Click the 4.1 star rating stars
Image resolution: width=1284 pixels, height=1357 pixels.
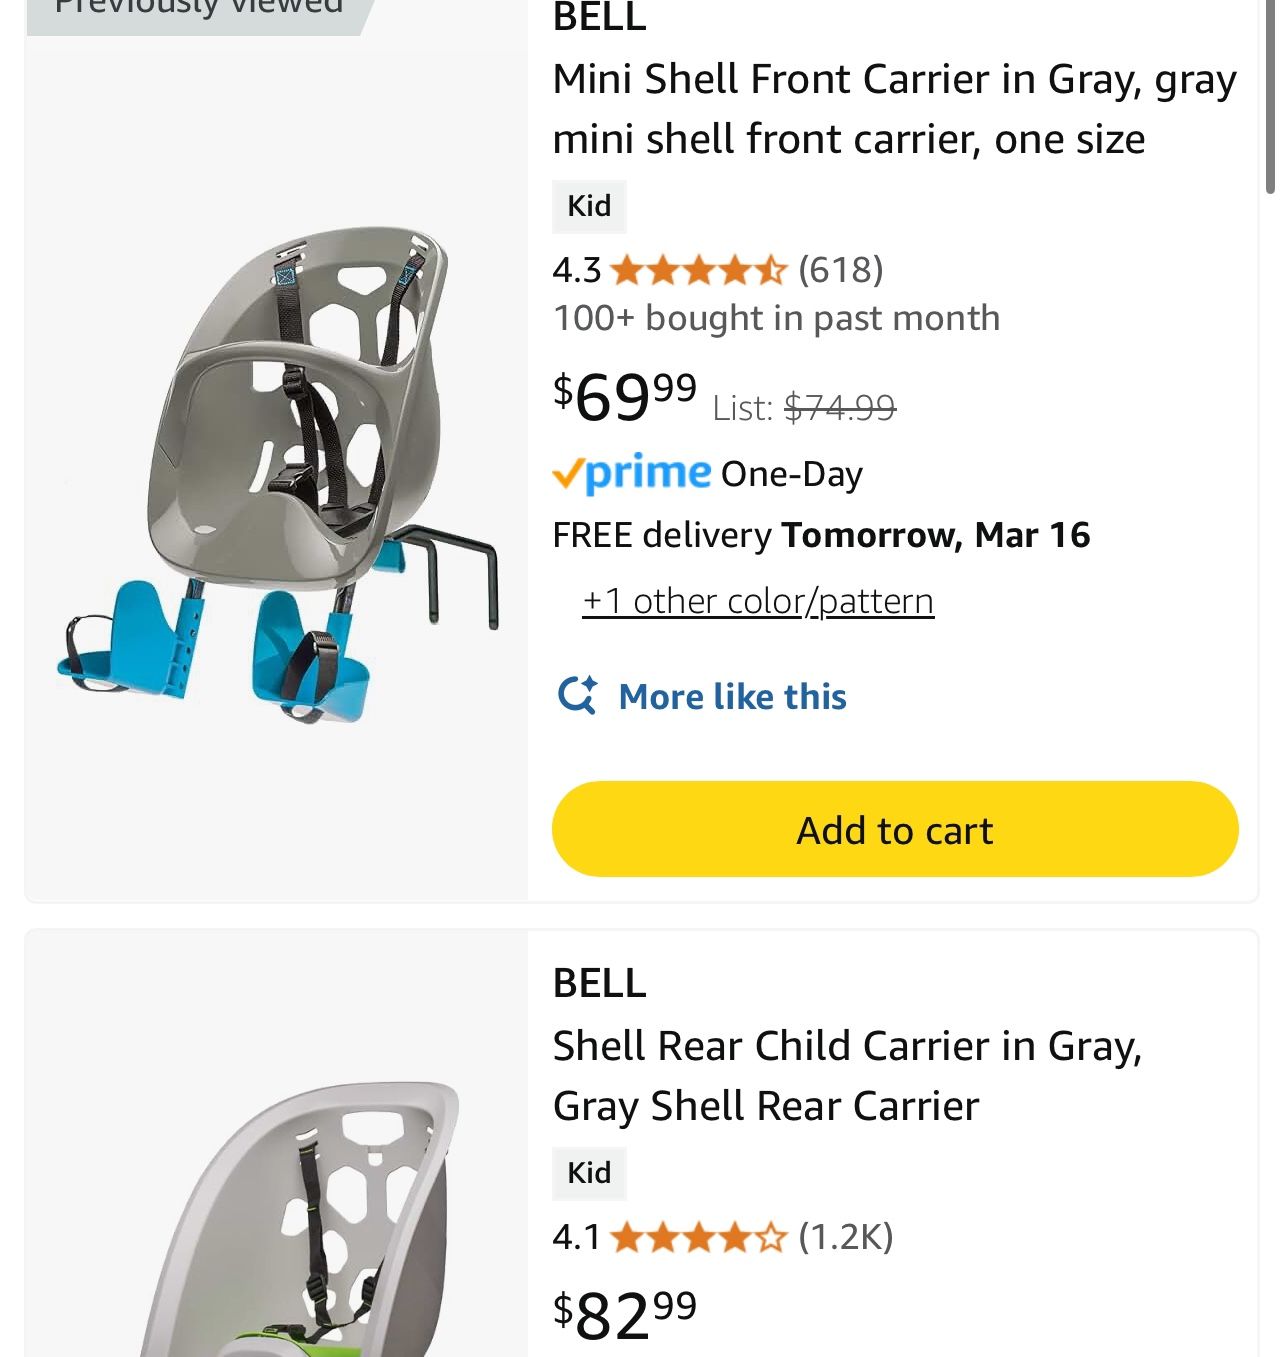(x=698, y=1238)
